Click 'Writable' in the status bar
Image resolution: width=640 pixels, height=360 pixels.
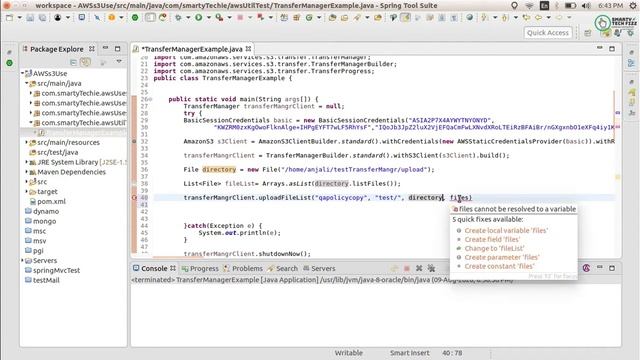[349, 353]
